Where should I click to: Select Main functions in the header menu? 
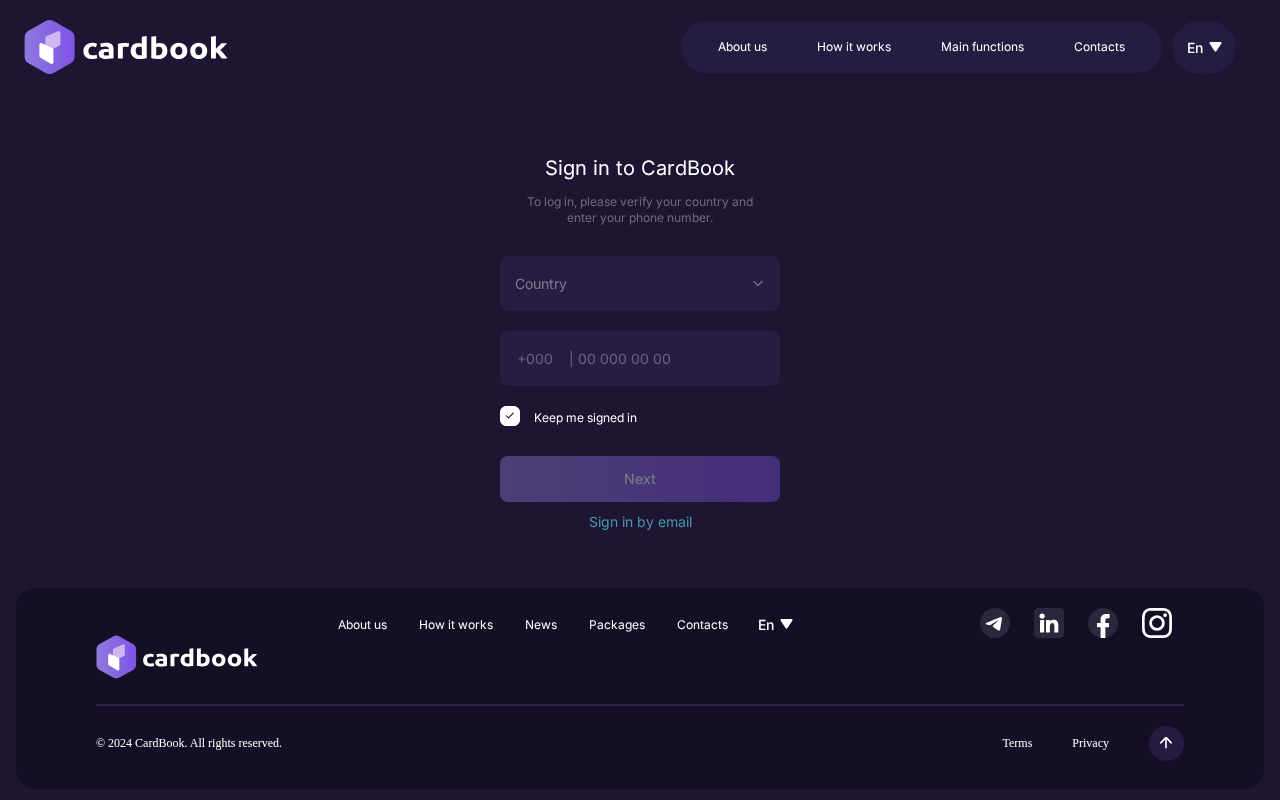click(982, 47)
